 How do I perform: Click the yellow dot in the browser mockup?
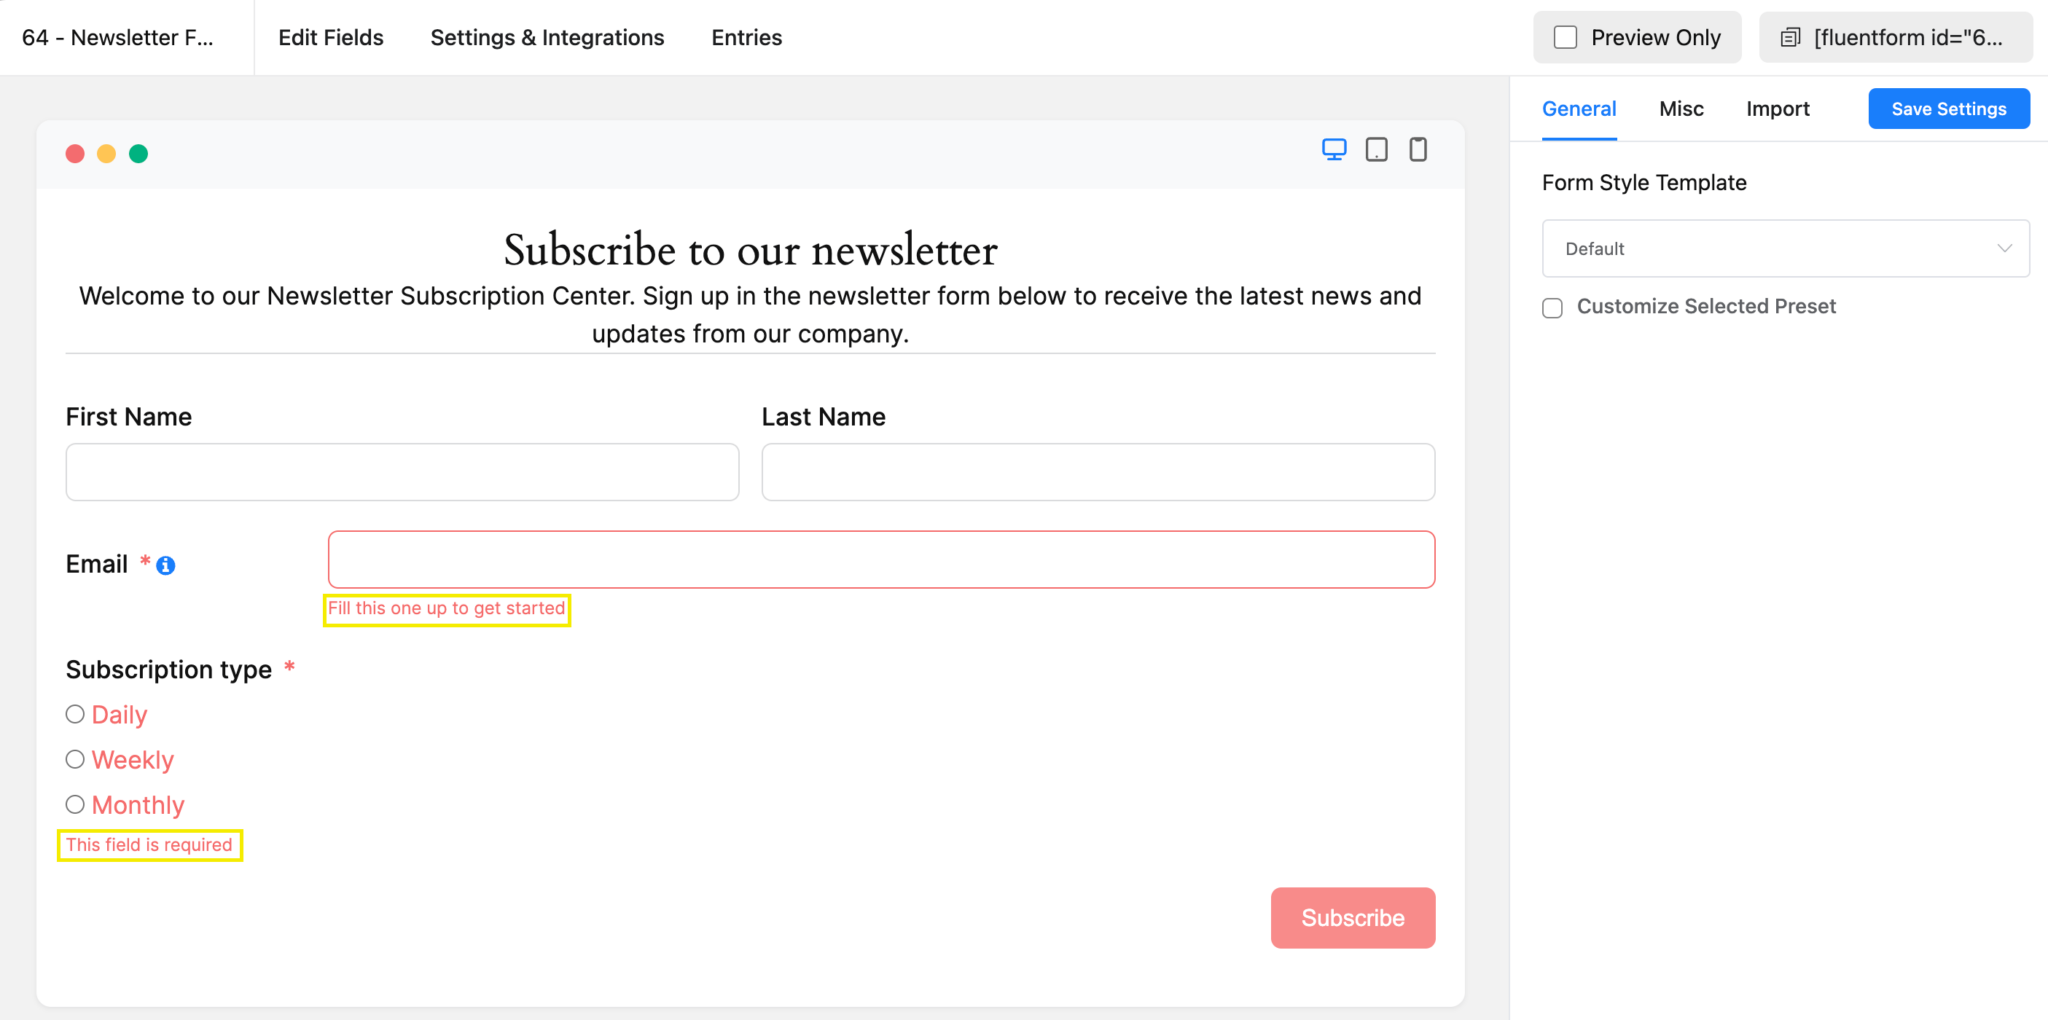[x=107, y=153]
